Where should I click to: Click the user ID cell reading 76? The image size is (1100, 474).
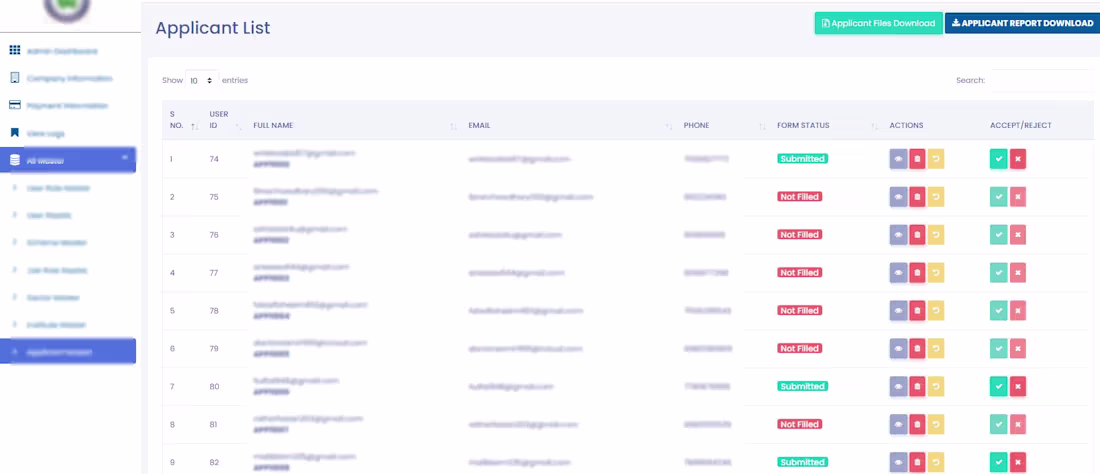tap(214, 235)
